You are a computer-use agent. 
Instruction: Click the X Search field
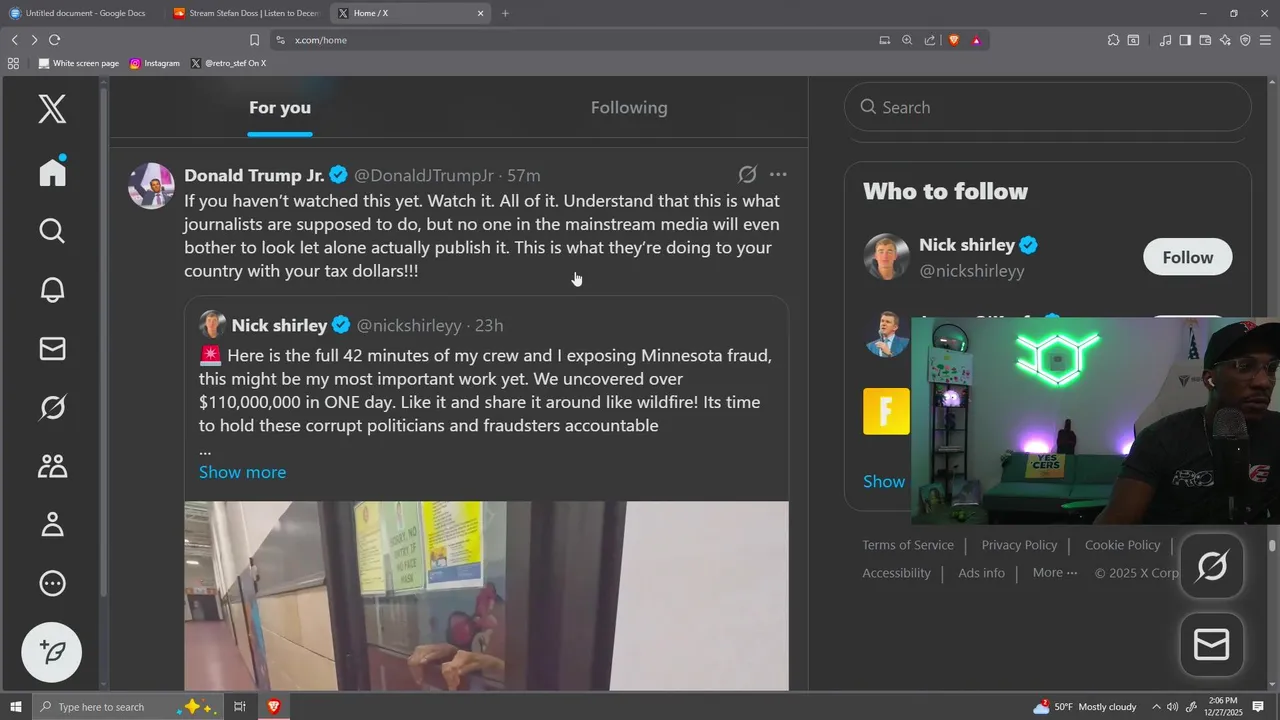click(1048, 107)
